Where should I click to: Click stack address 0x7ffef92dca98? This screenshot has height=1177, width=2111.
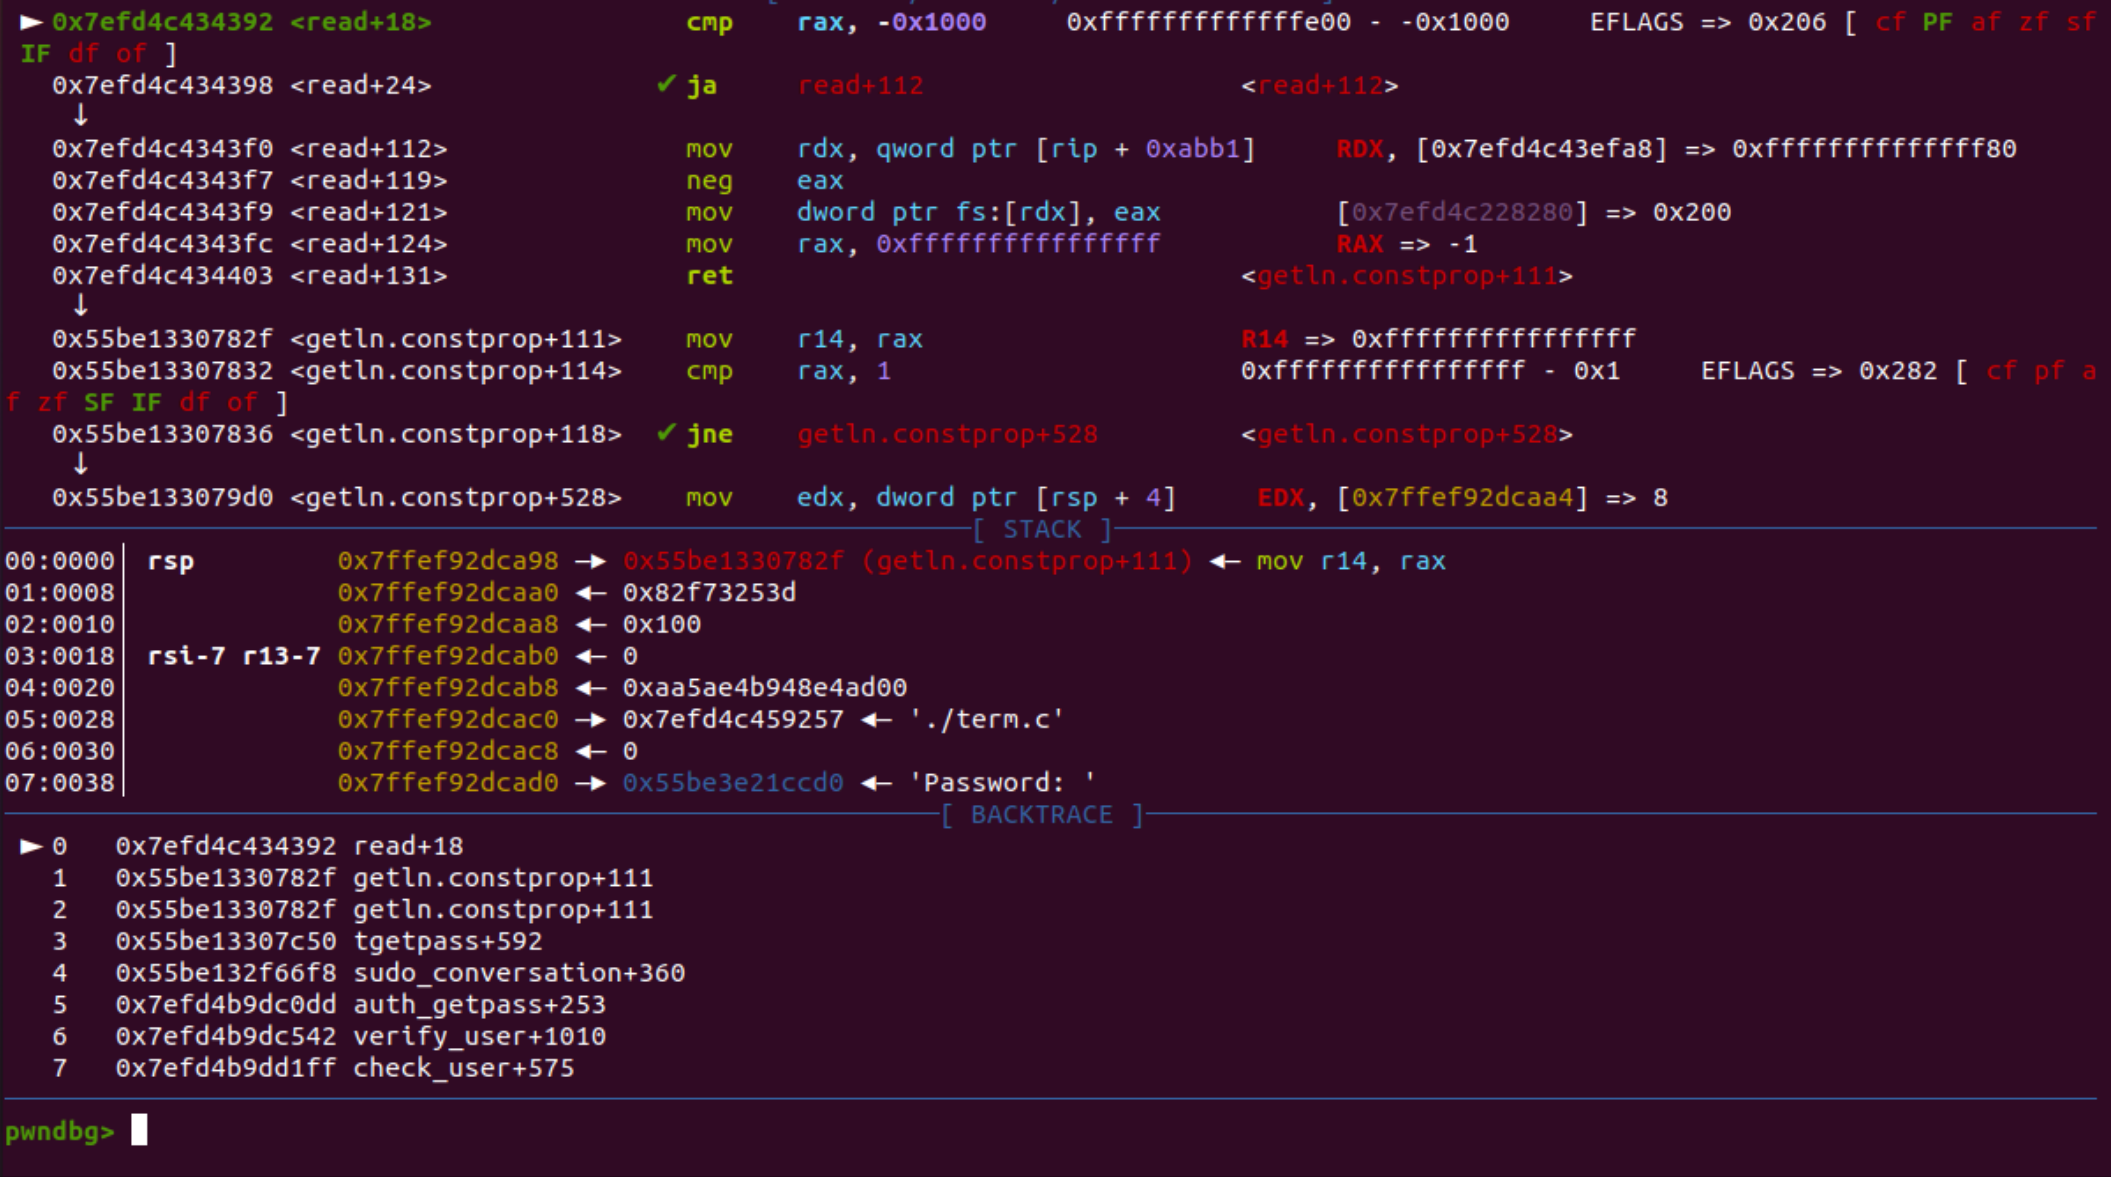[x=447, y=561]
